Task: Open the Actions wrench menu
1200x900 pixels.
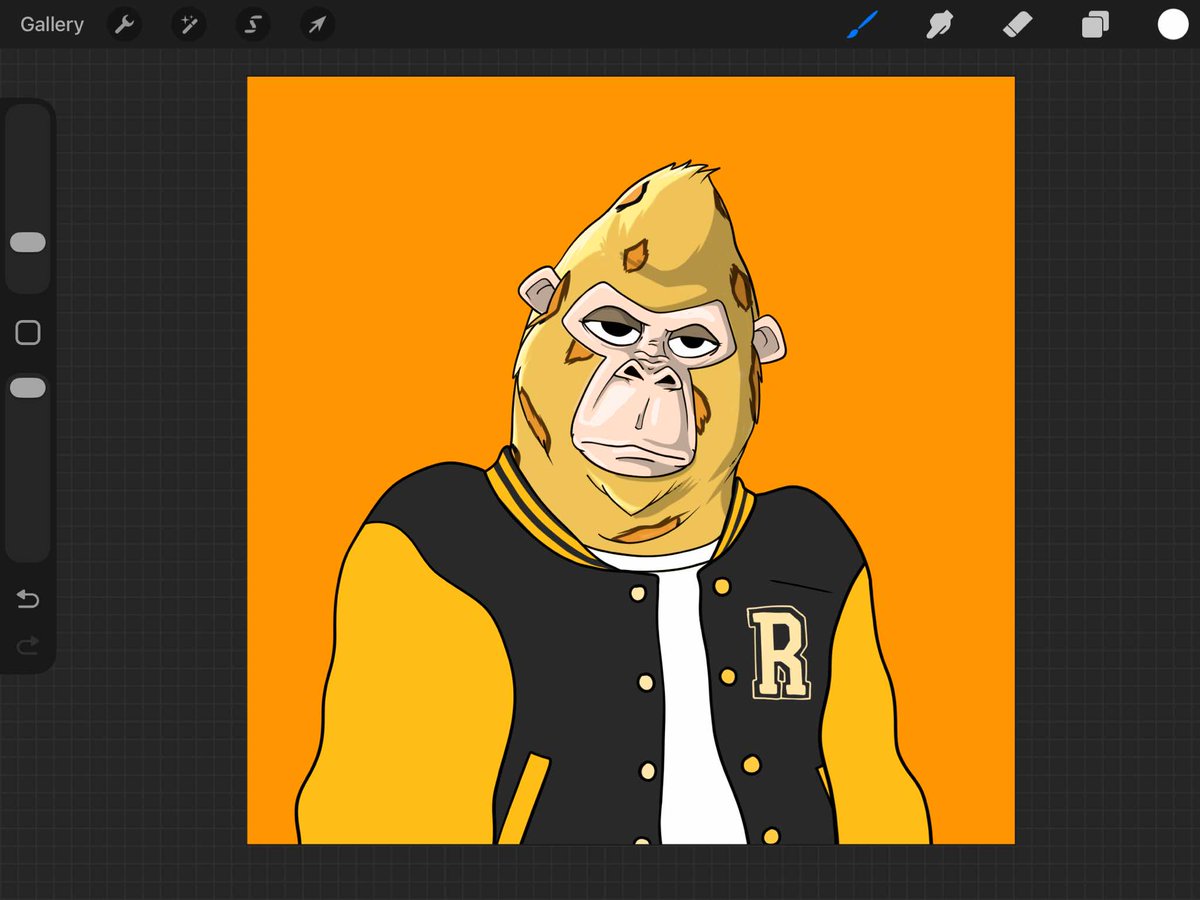Action: click(124, 25)
